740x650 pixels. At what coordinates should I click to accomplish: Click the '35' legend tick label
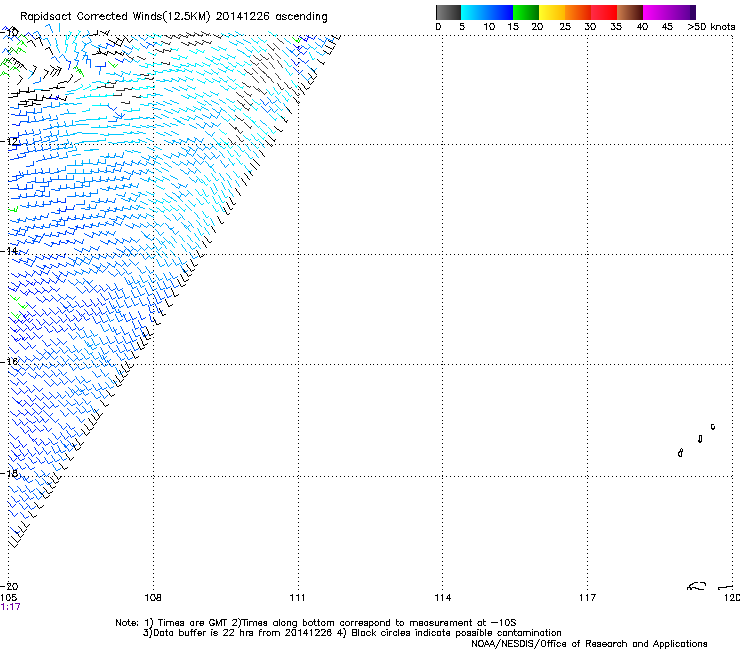[616, 27]
